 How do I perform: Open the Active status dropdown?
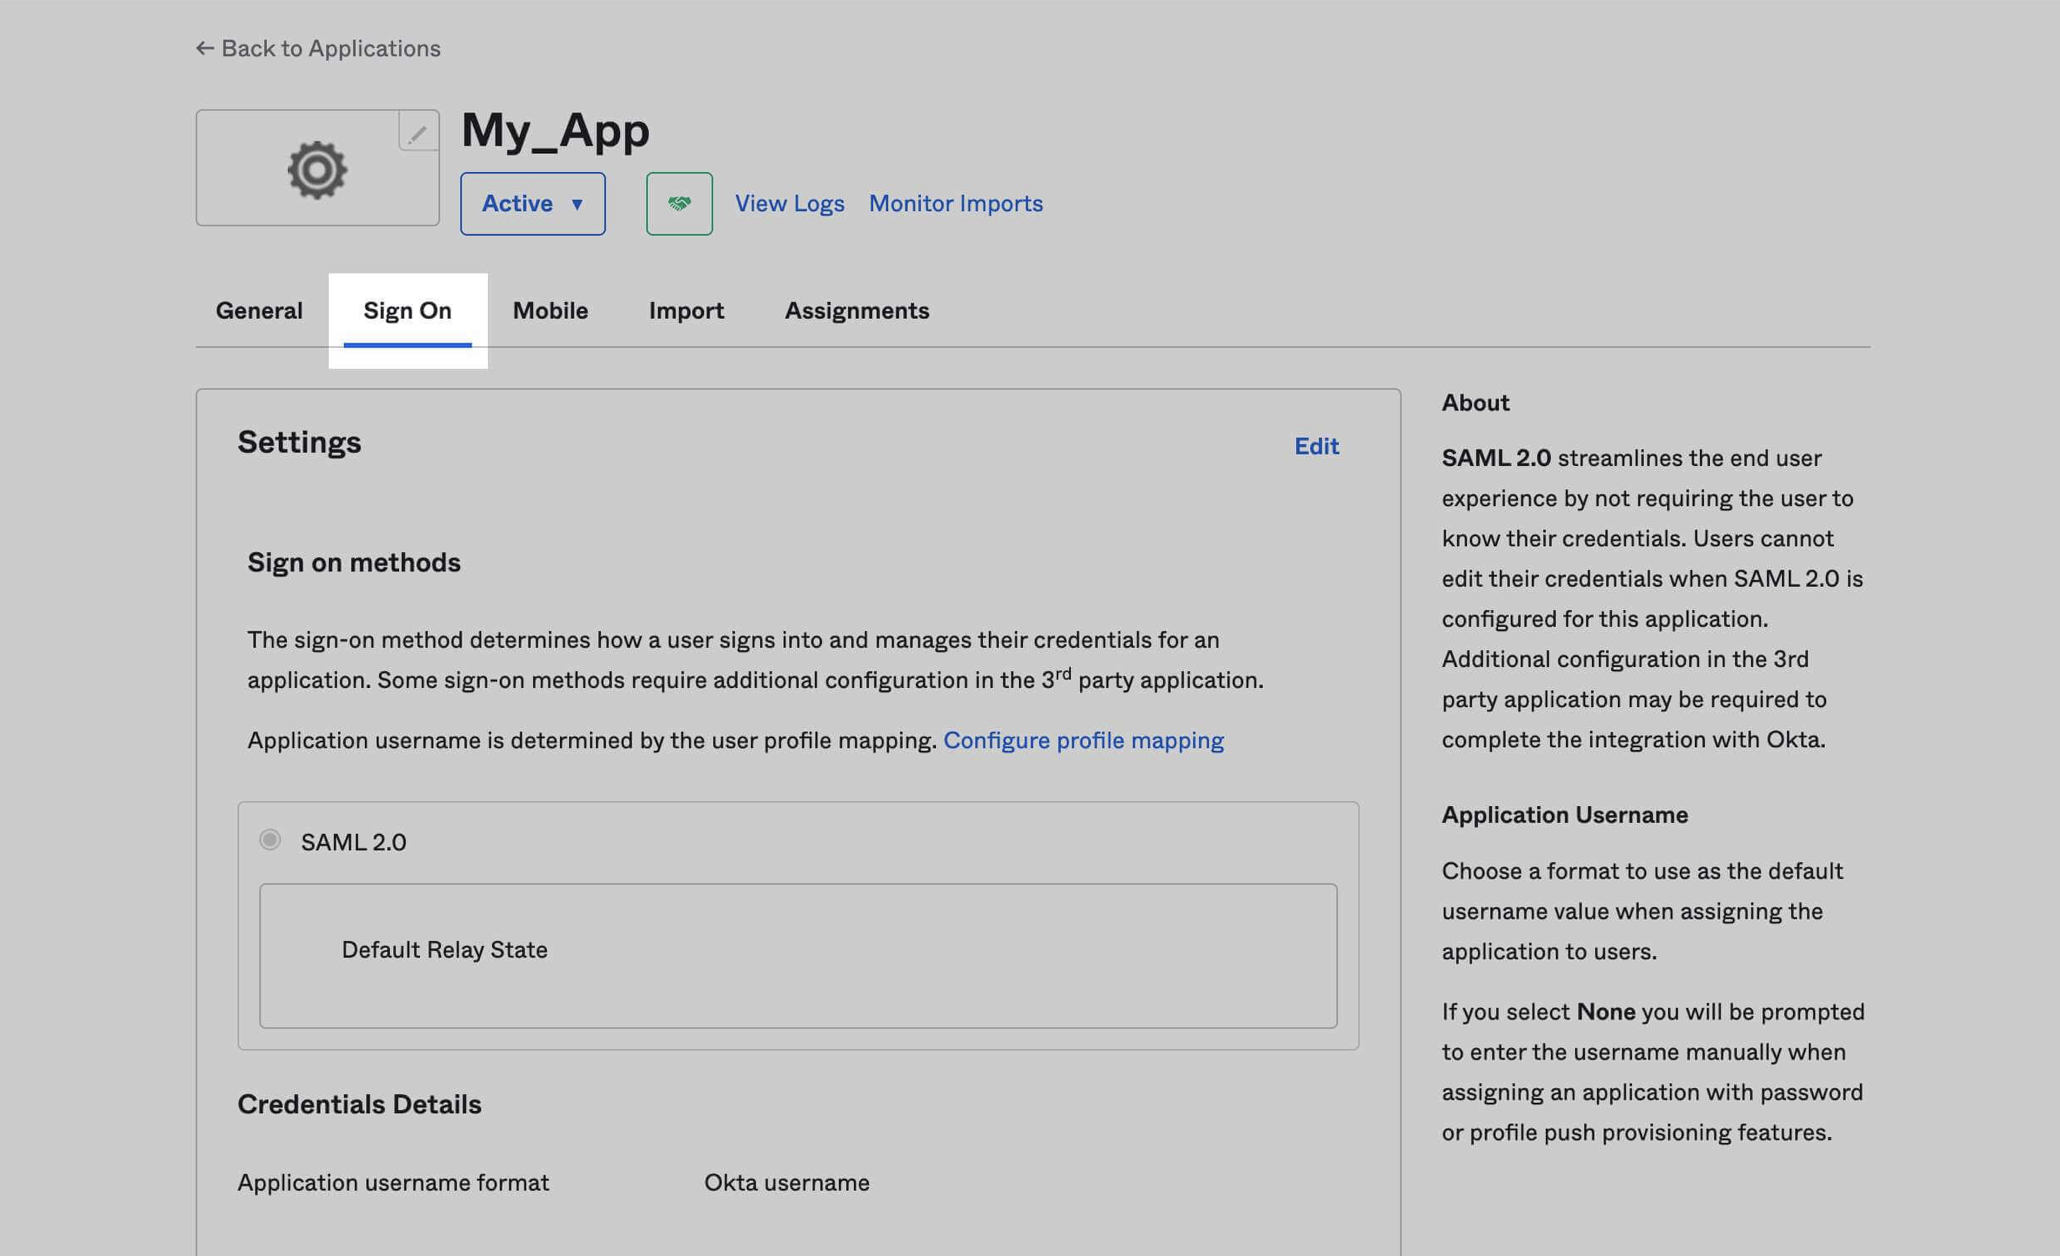point(532,203)
